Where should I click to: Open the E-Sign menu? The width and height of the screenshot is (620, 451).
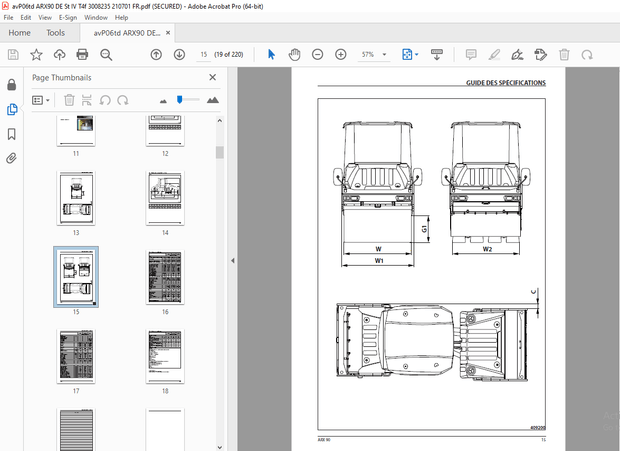[68, 17]
